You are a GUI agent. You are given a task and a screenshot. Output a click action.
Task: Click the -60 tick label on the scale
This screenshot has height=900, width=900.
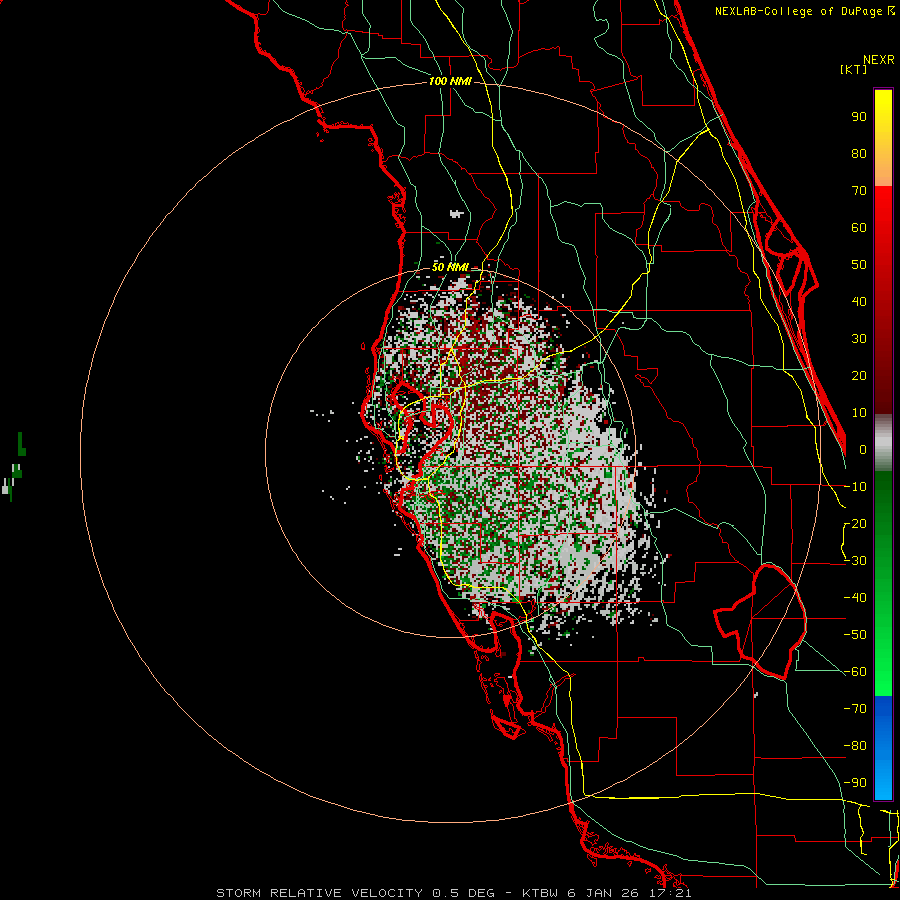(x=855, y=672)
